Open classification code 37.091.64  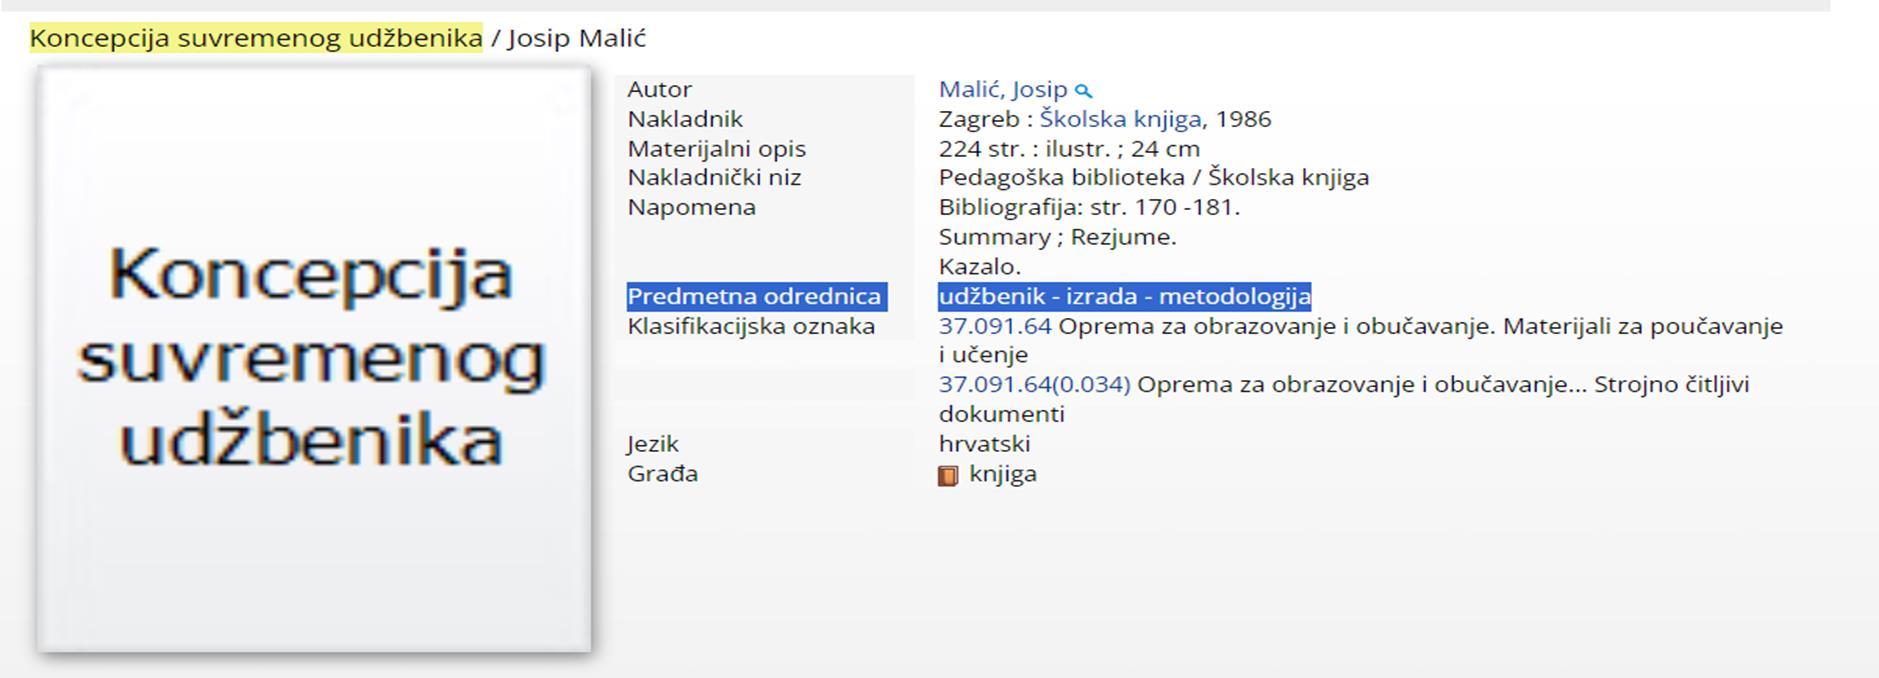point(995,326)
